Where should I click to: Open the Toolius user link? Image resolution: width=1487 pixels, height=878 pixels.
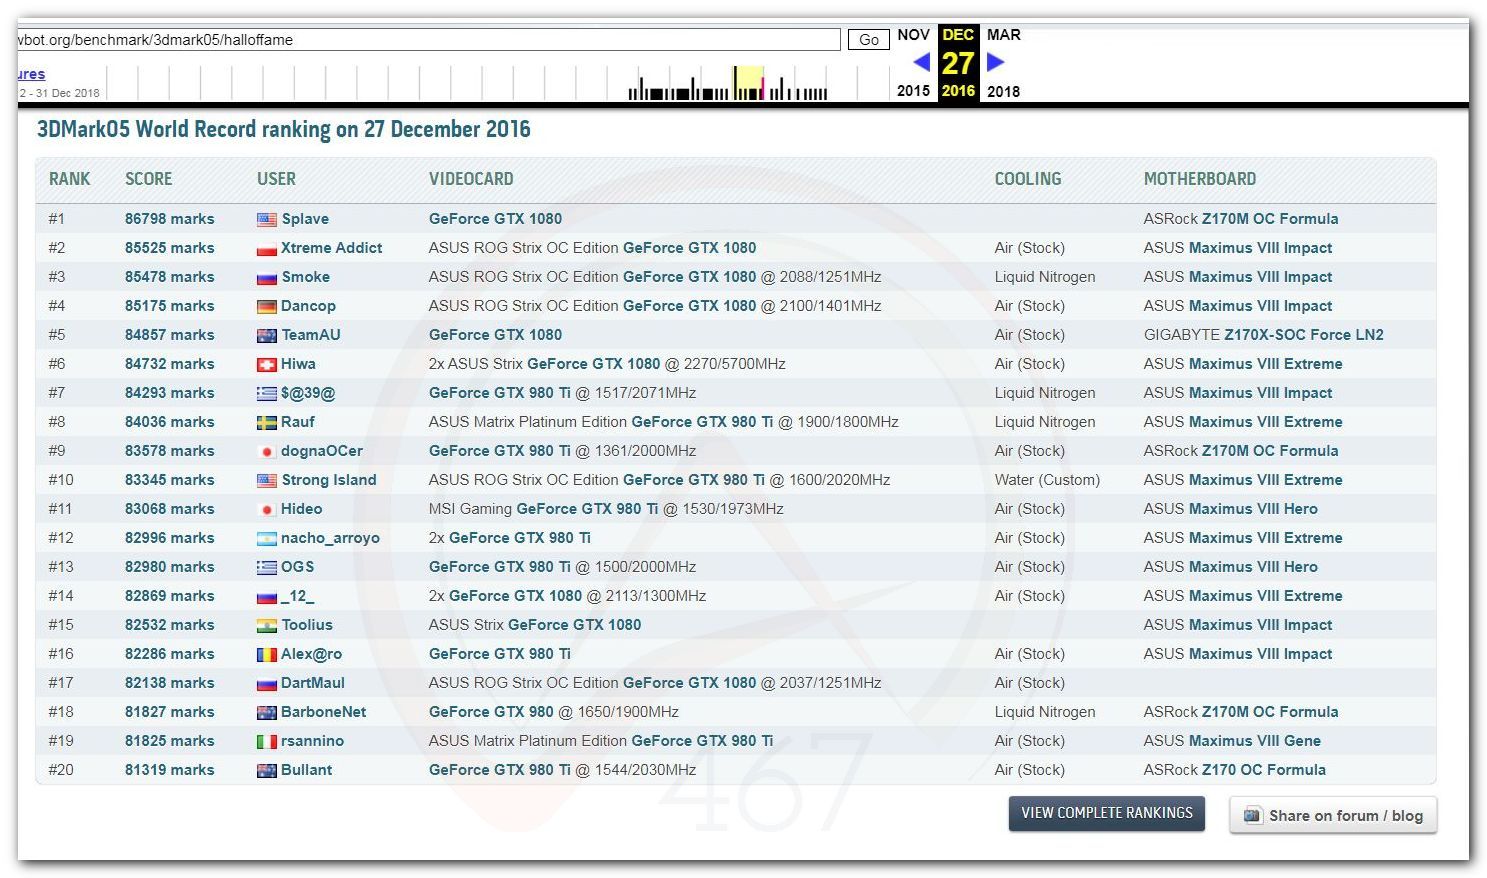click(307, 625)
